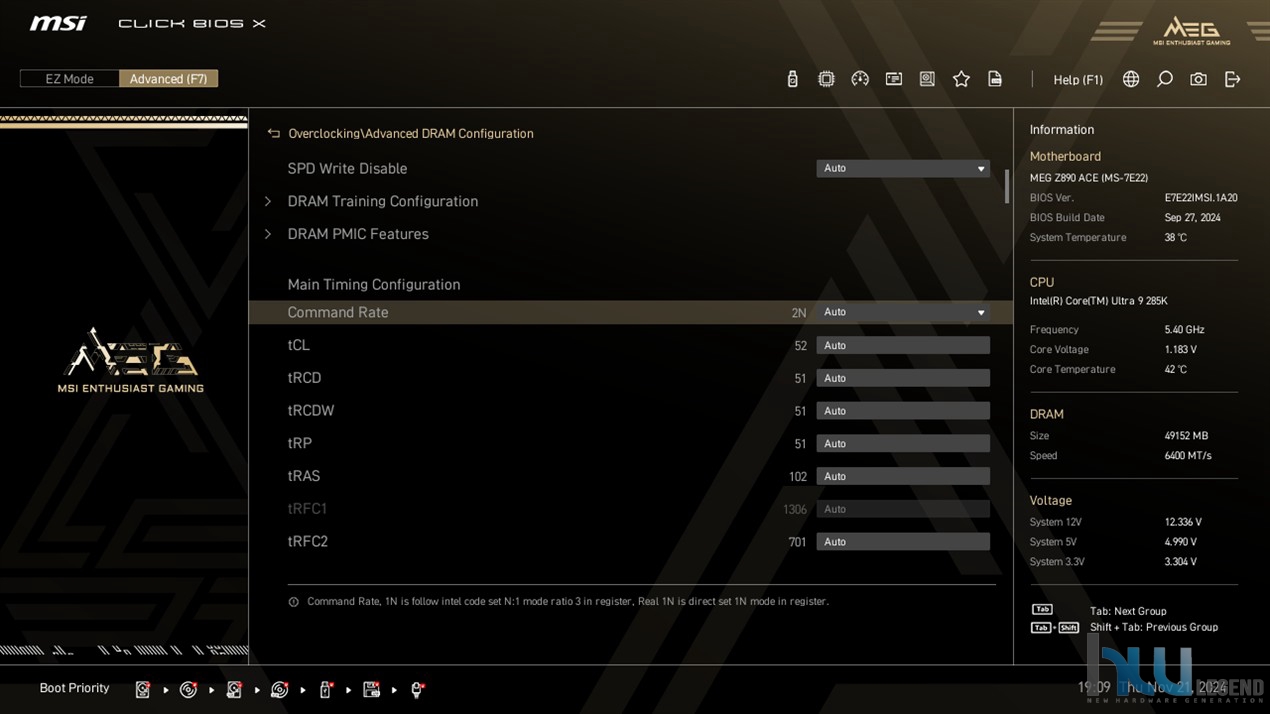This screenshot has width=1270, height=714.
Task: Switch to EZ Mode
Action: click(69, 79)
